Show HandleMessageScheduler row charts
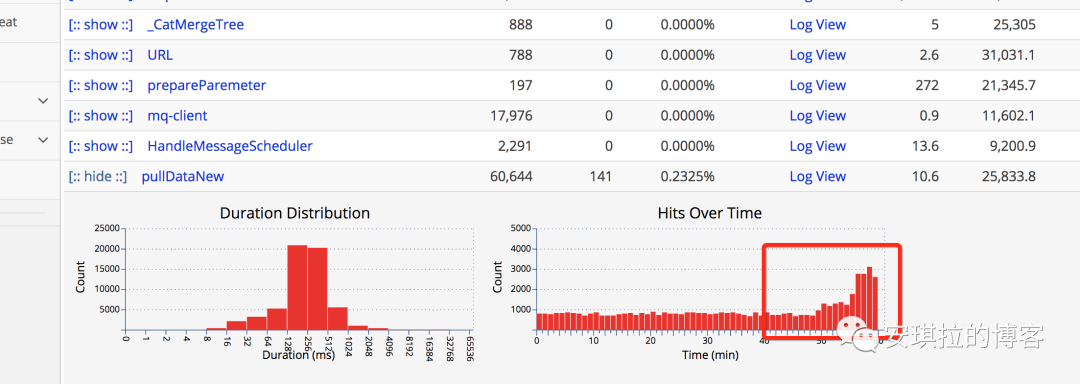 101,146
